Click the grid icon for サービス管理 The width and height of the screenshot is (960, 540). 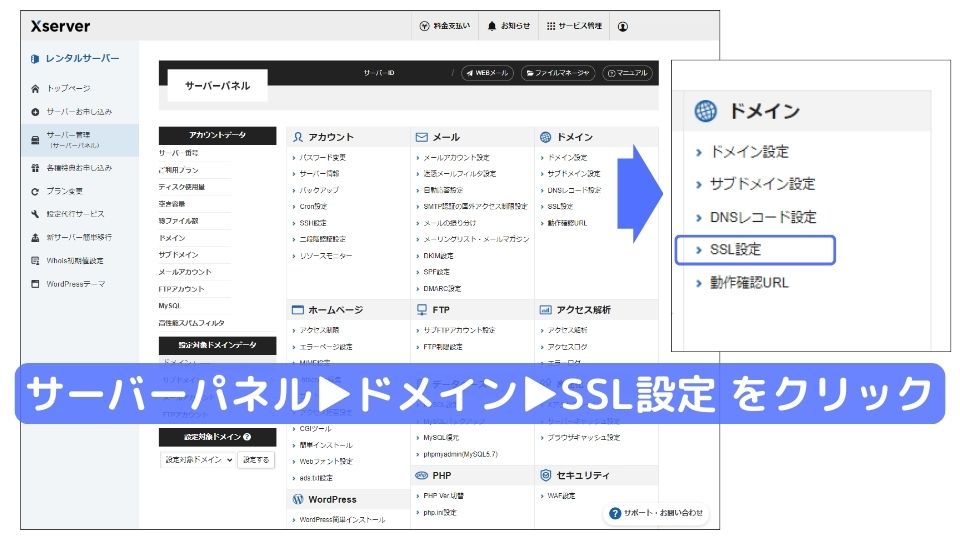click(551, 26)
